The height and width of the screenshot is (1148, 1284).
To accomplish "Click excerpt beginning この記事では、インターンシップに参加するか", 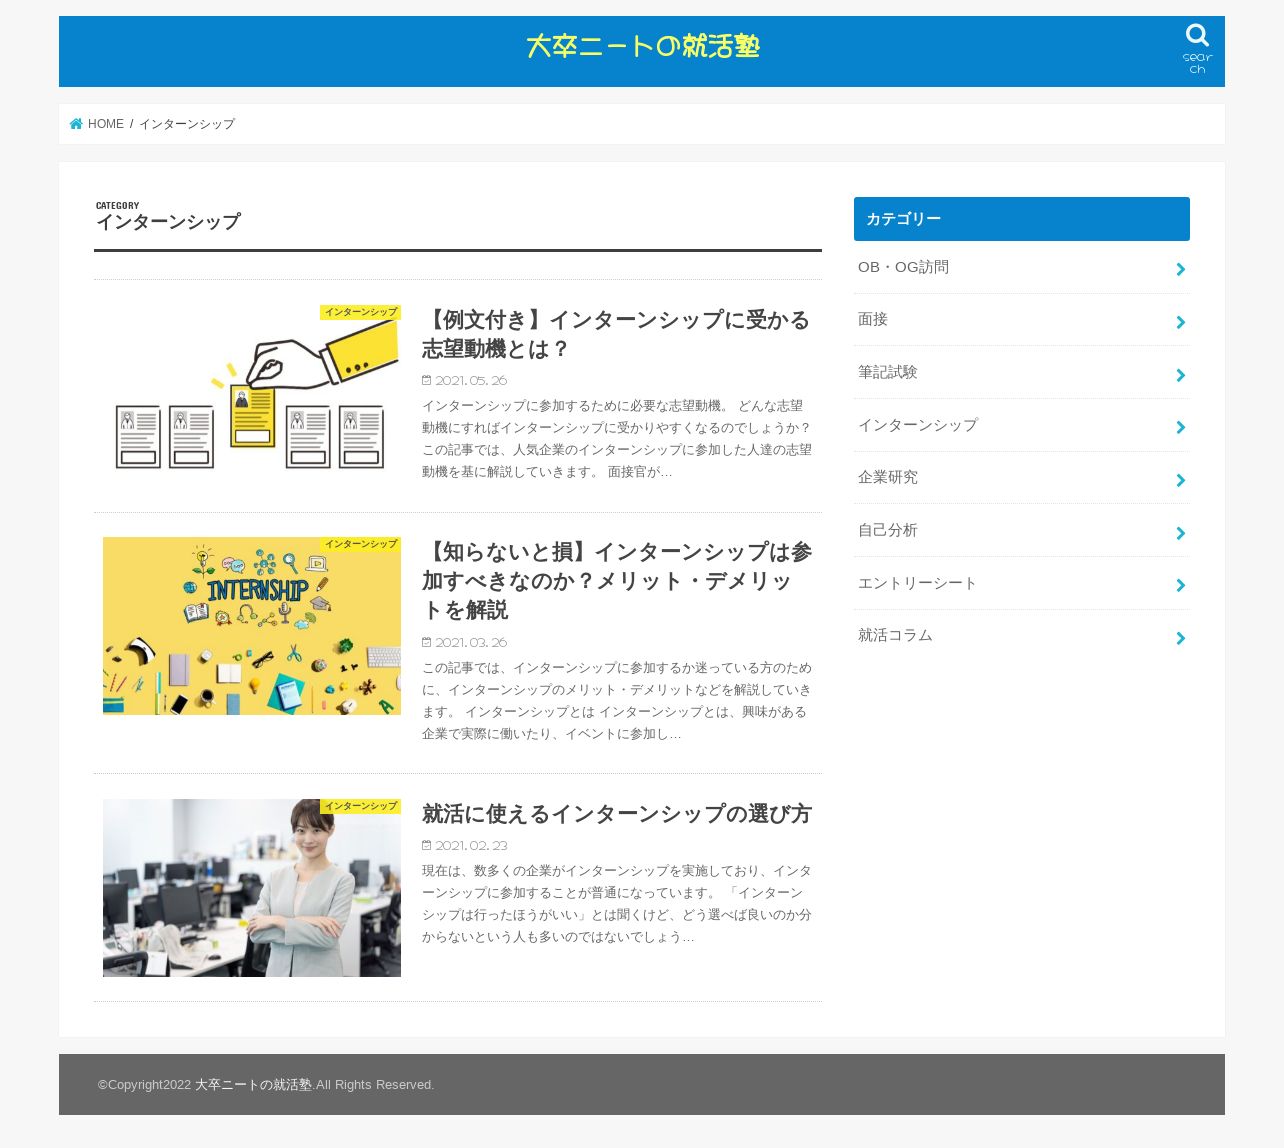I will (x=617, y=701).
